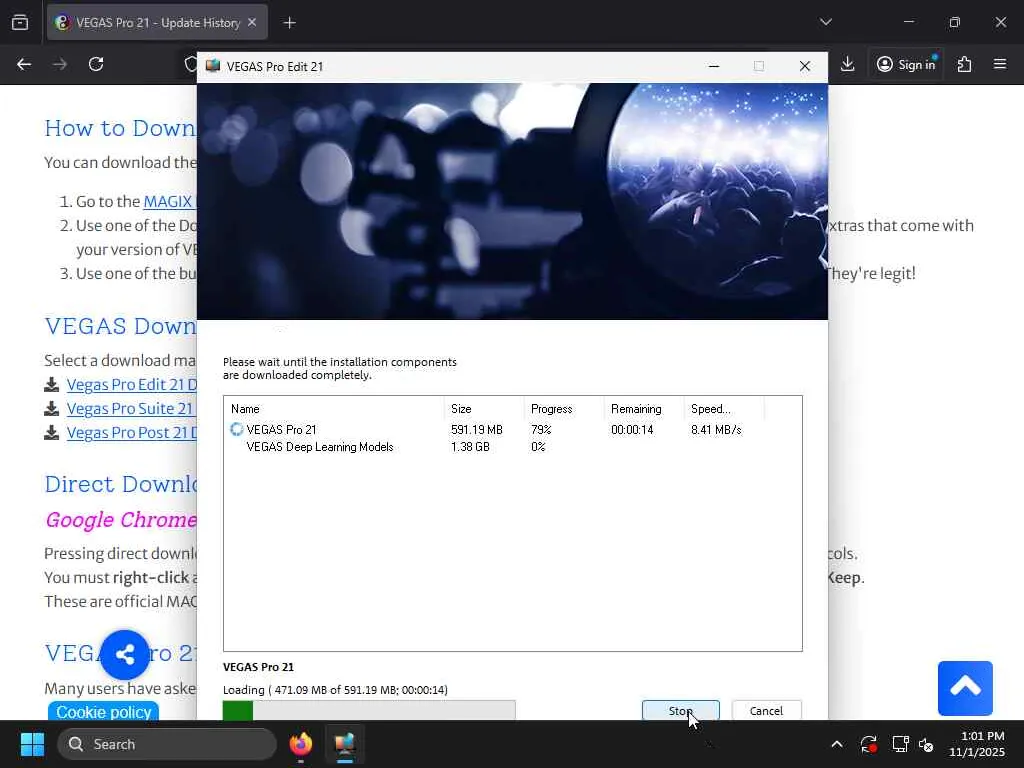Open the list all tabs dropdown

(x=825, y=22)
